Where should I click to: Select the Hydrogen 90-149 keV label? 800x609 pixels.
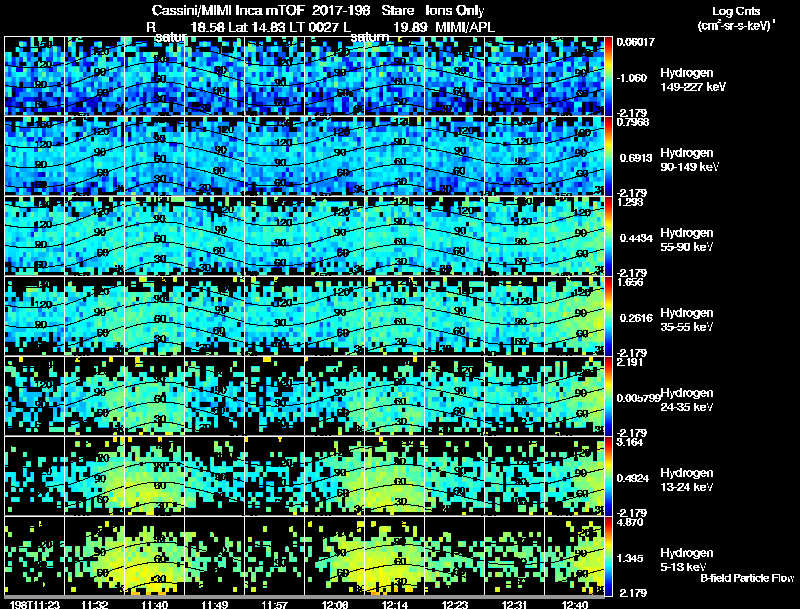pyautogui.click(x=689, y=160)
